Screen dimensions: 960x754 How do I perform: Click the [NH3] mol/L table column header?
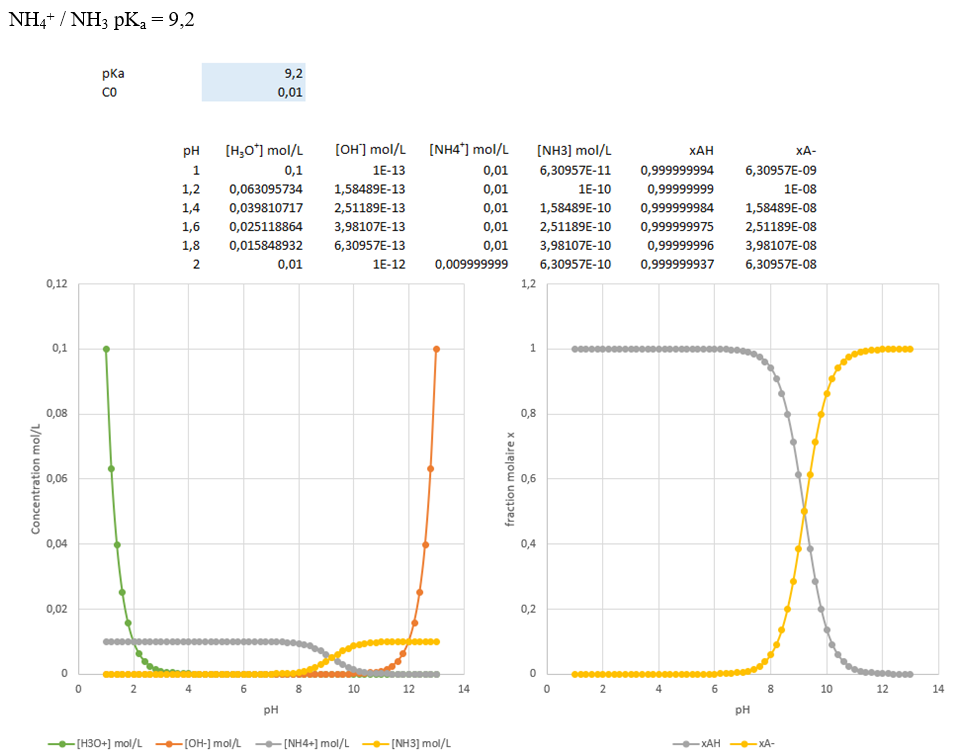click(574, 150)
